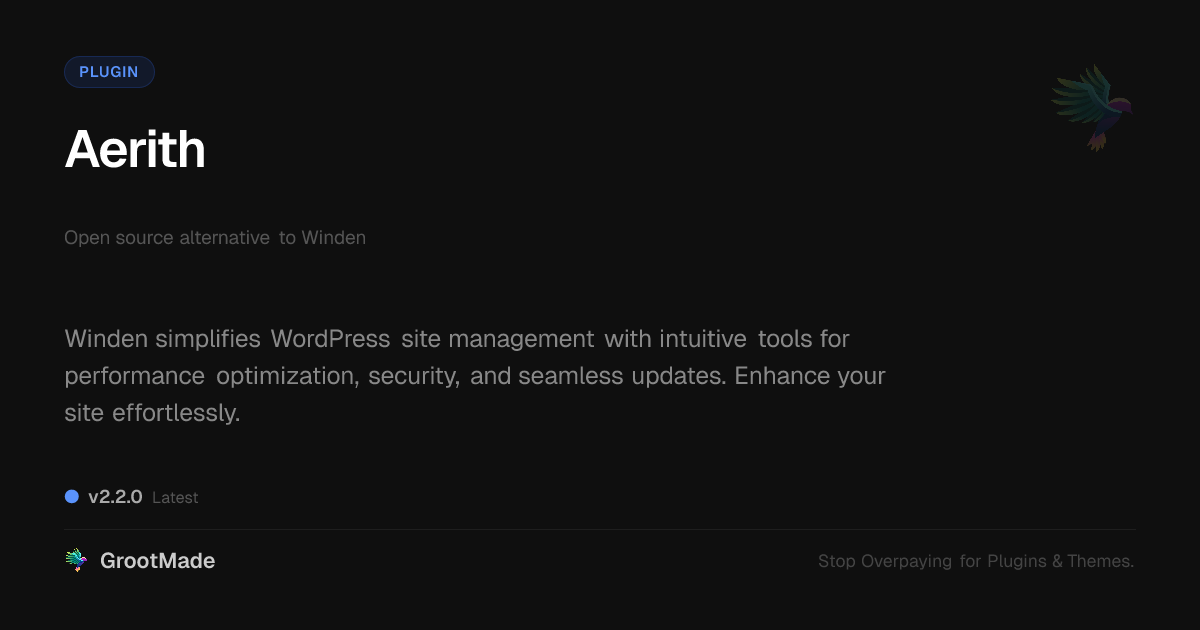Click the word "Themes." in the tagline
The width and height of the screenshot is (1200, 630).
(1100, 562)
